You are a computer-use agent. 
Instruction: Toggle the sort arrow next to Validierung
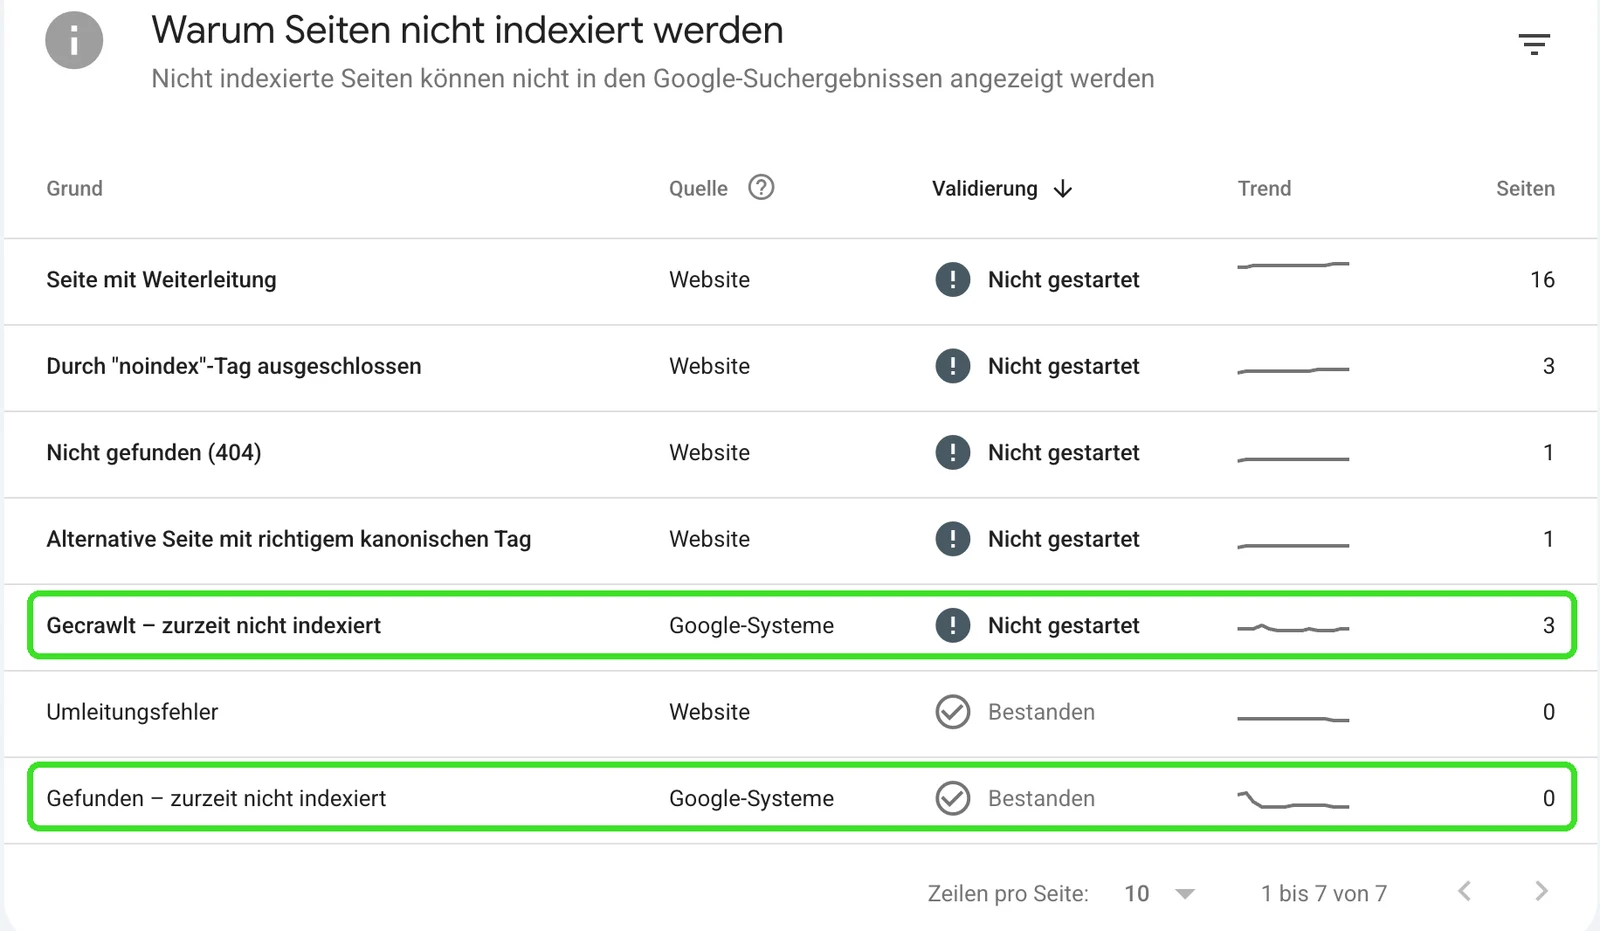1063,189
